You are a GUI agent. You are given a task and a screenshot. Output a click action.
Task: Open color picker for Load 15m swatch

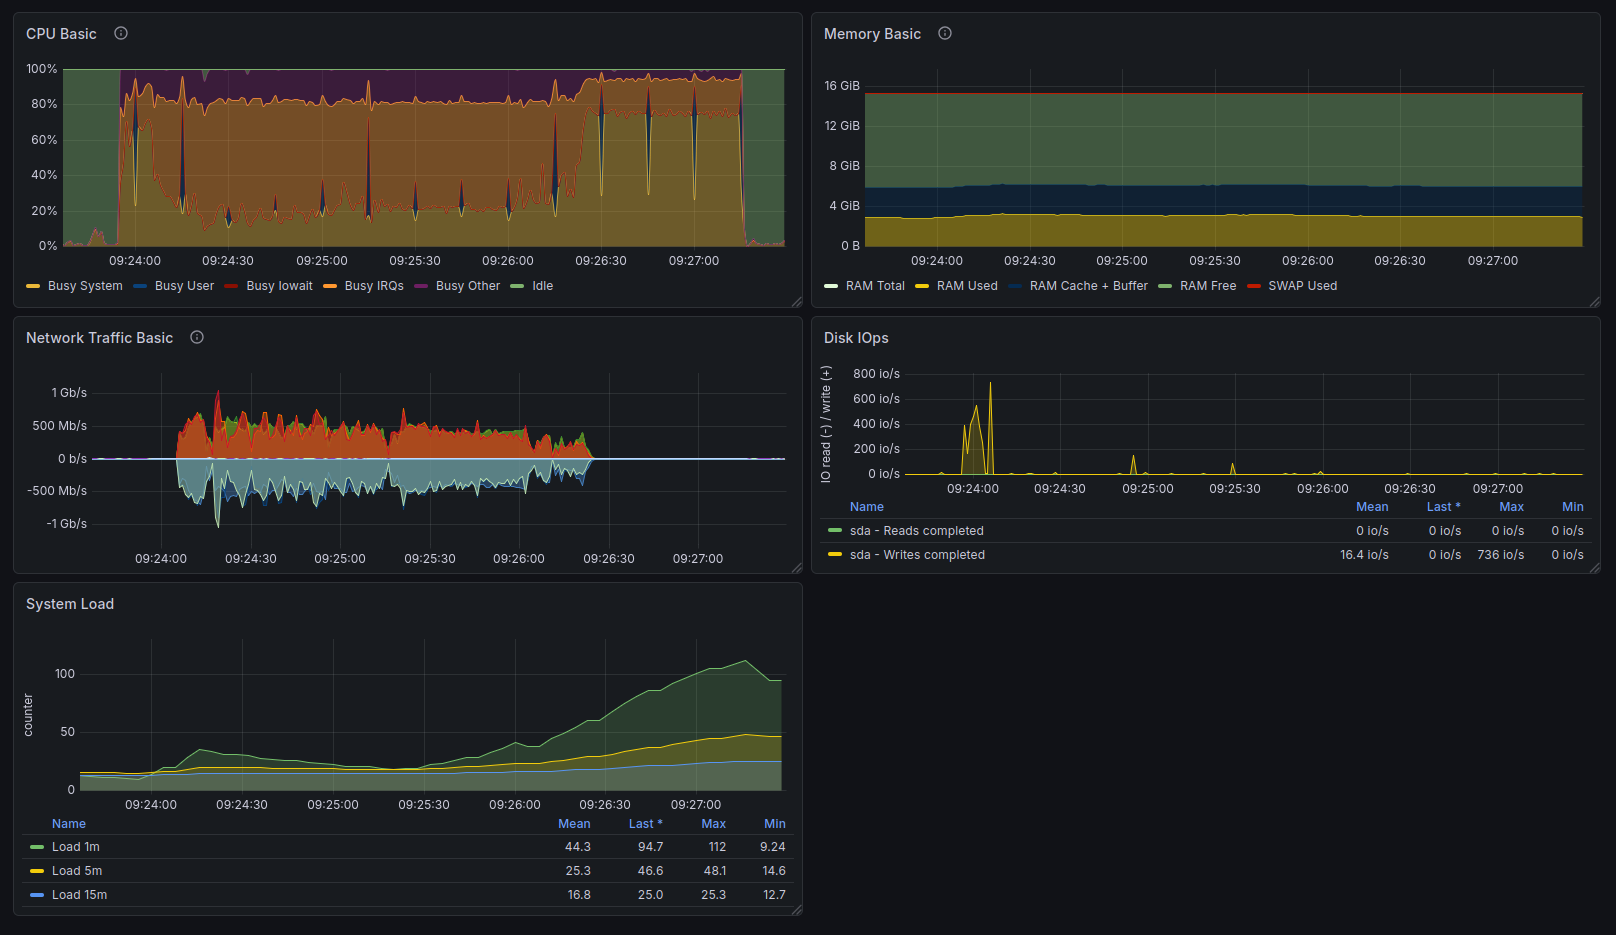37,895
